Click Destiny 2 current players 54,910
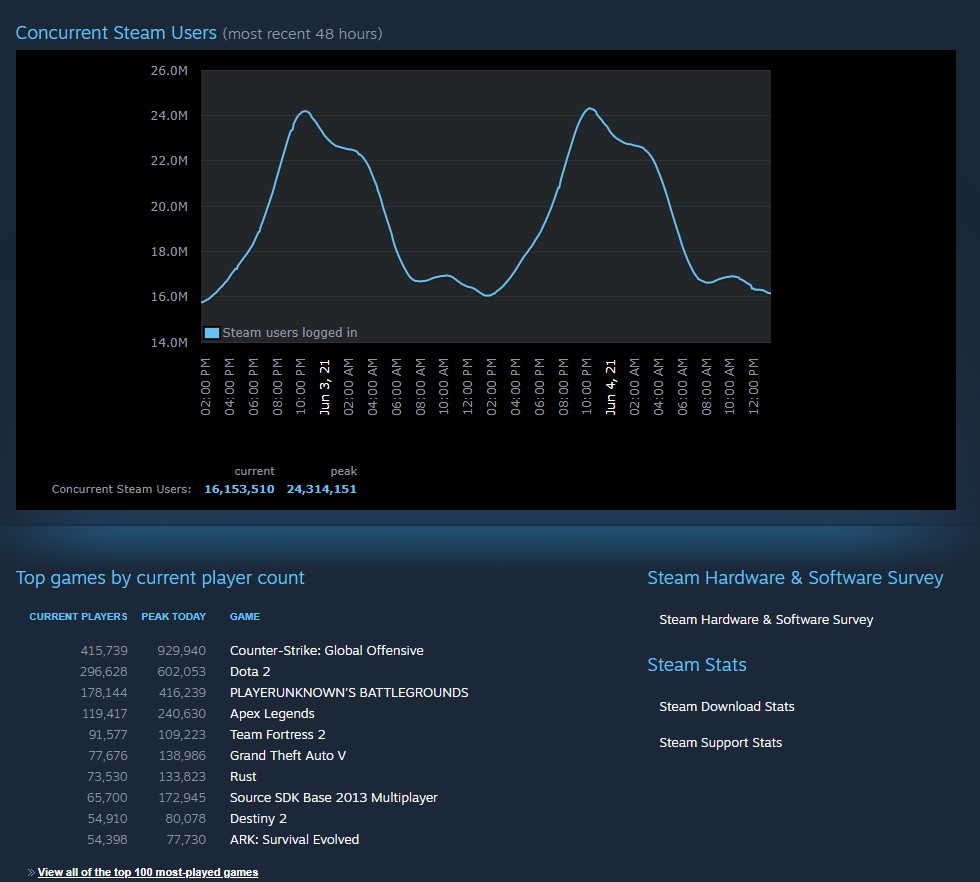The width and height of the screenshot is (980, 882). [x=108, y=818]
